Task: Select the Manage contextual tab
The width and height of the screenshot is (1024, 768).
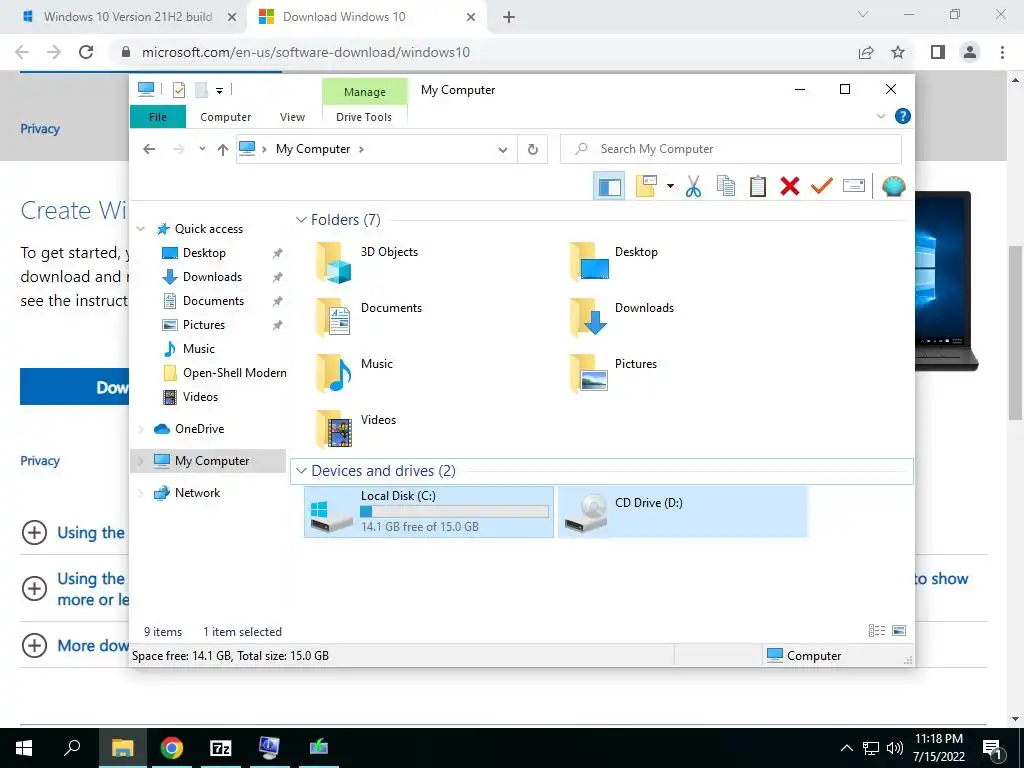Action: (x=364, y=92)
